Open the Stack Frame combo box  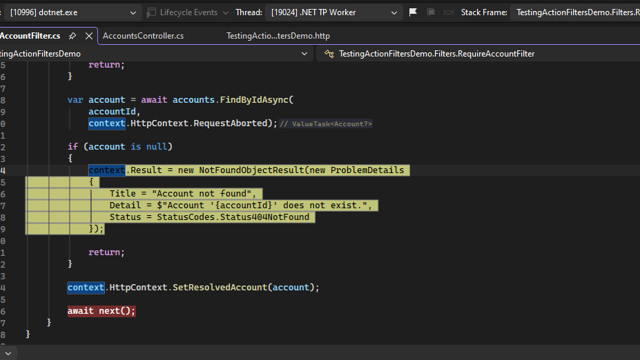point(576,12)
